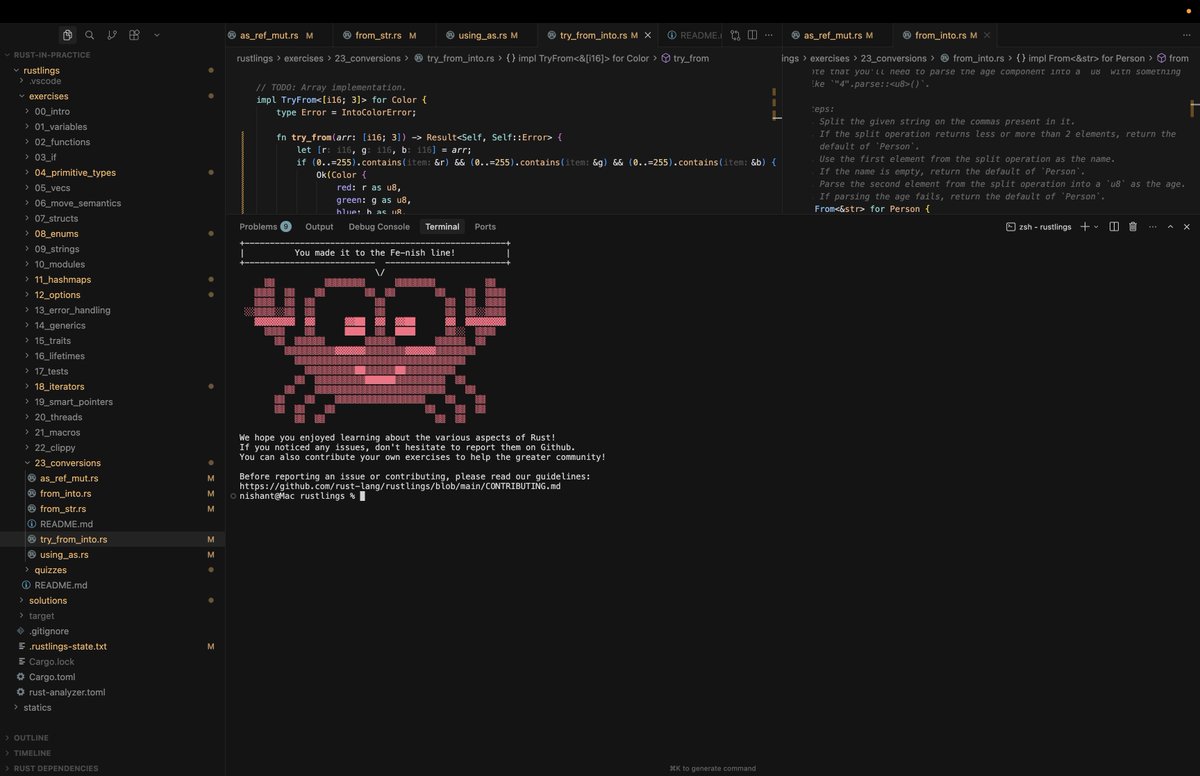Open .gitignore in the file tree
1200x776 pixels.
point(48,631)
